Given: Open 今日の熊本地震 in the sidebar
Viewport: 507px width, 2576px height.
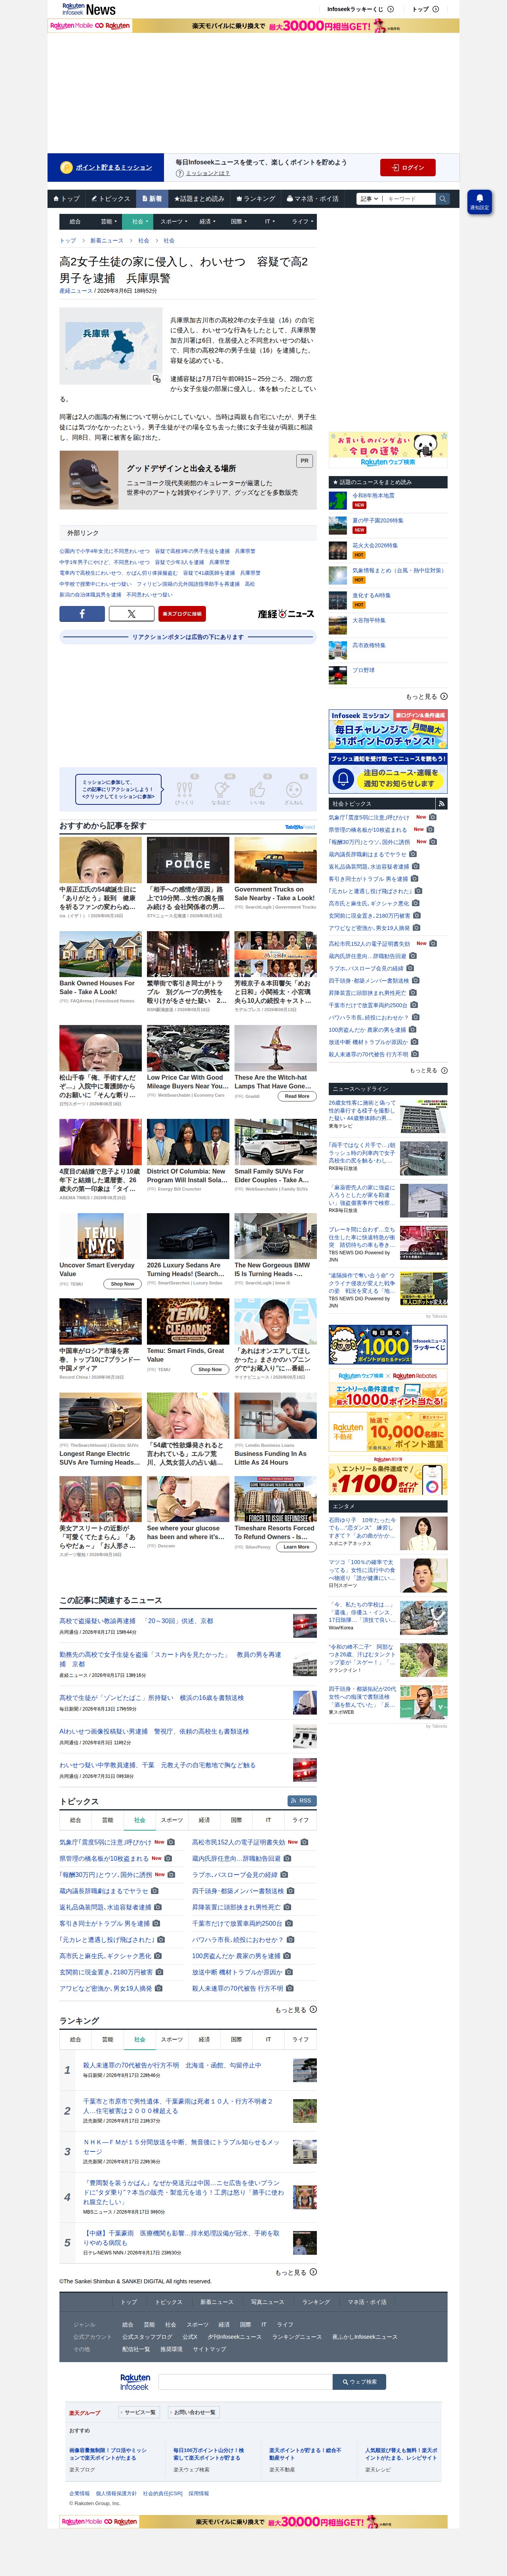Looking at the screenshot, I should pos(374,496).
